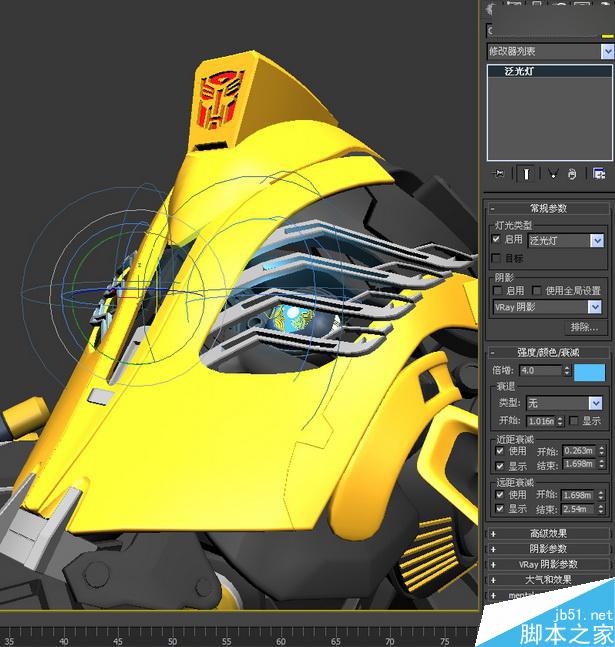The height and width of the screenshot is (647, 615).
Task: Click Remove Modifier icon under the stack
Action: [x=572, y=175]
